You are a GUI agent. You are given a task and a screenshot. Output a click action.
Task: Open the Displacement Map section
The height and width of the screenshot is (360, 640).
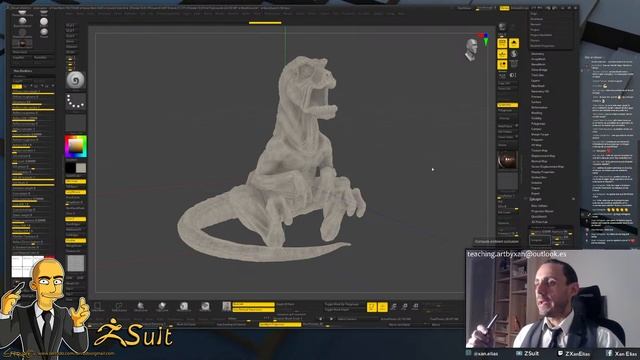[x=543, y=156]
